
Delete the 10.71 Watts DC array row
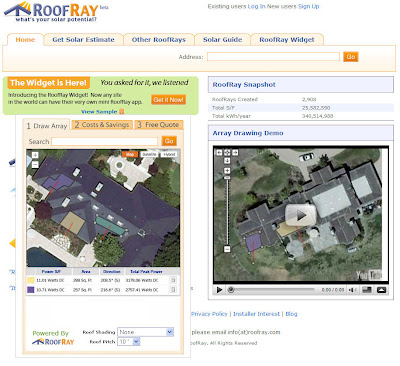(173, 290)
